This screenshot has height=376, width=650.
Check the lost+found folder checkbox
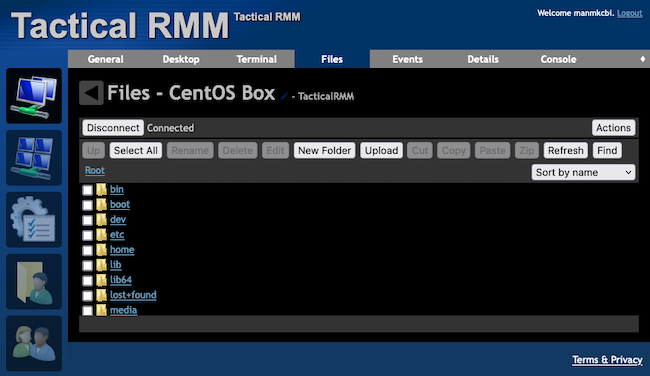pos(87,296)
